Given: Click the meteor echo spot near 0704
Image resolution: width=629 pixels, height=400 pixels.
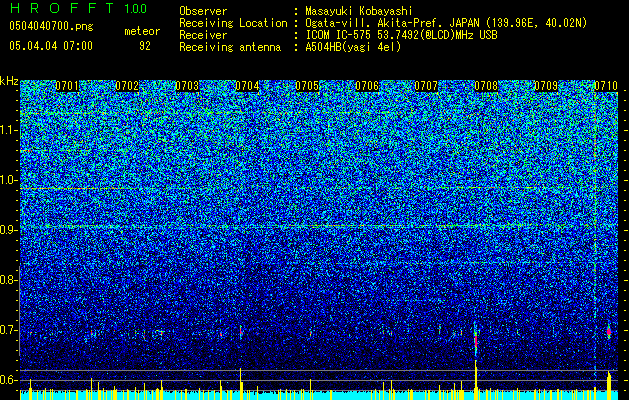Looking at the screenshot, I should point(241,331).
